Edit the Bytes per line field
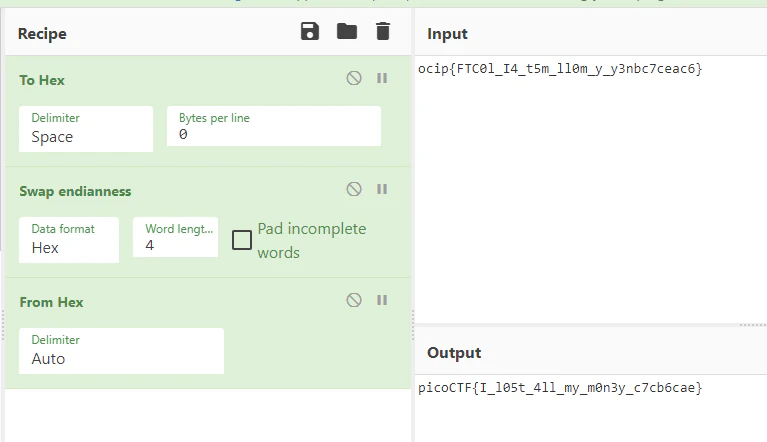The width and height of the screenshot is (767, 442). pos(274,126)
